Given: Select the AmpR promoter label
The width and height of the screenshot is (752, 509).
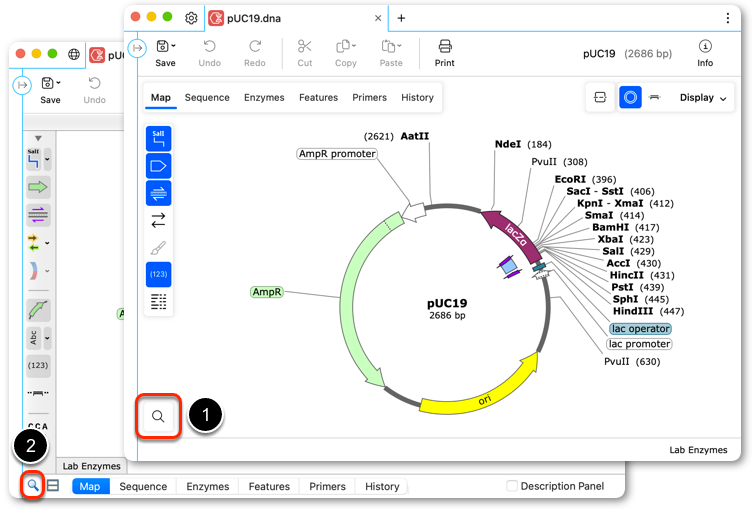Looking at the screenshot, I should click(337, 154).
